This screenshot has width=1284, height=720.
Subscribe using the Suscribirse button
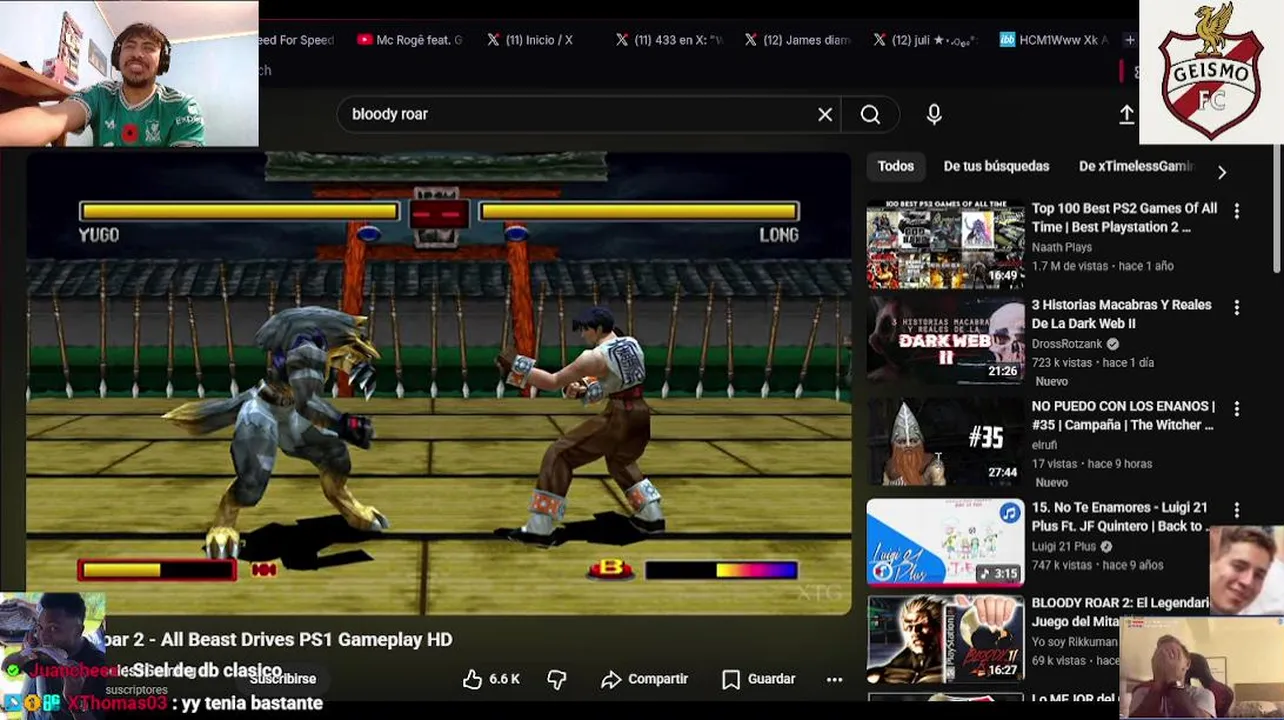(283, 679)
